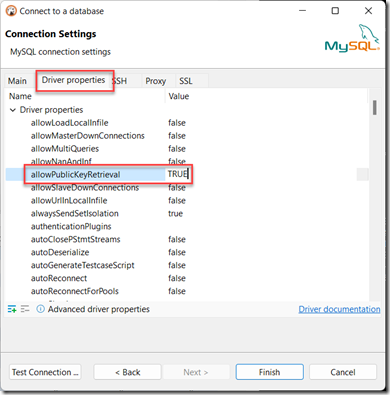The width and height of the screenshot is (390, 395).
Task: Select the allowMultiQueries property row
Action: (187, 149)
